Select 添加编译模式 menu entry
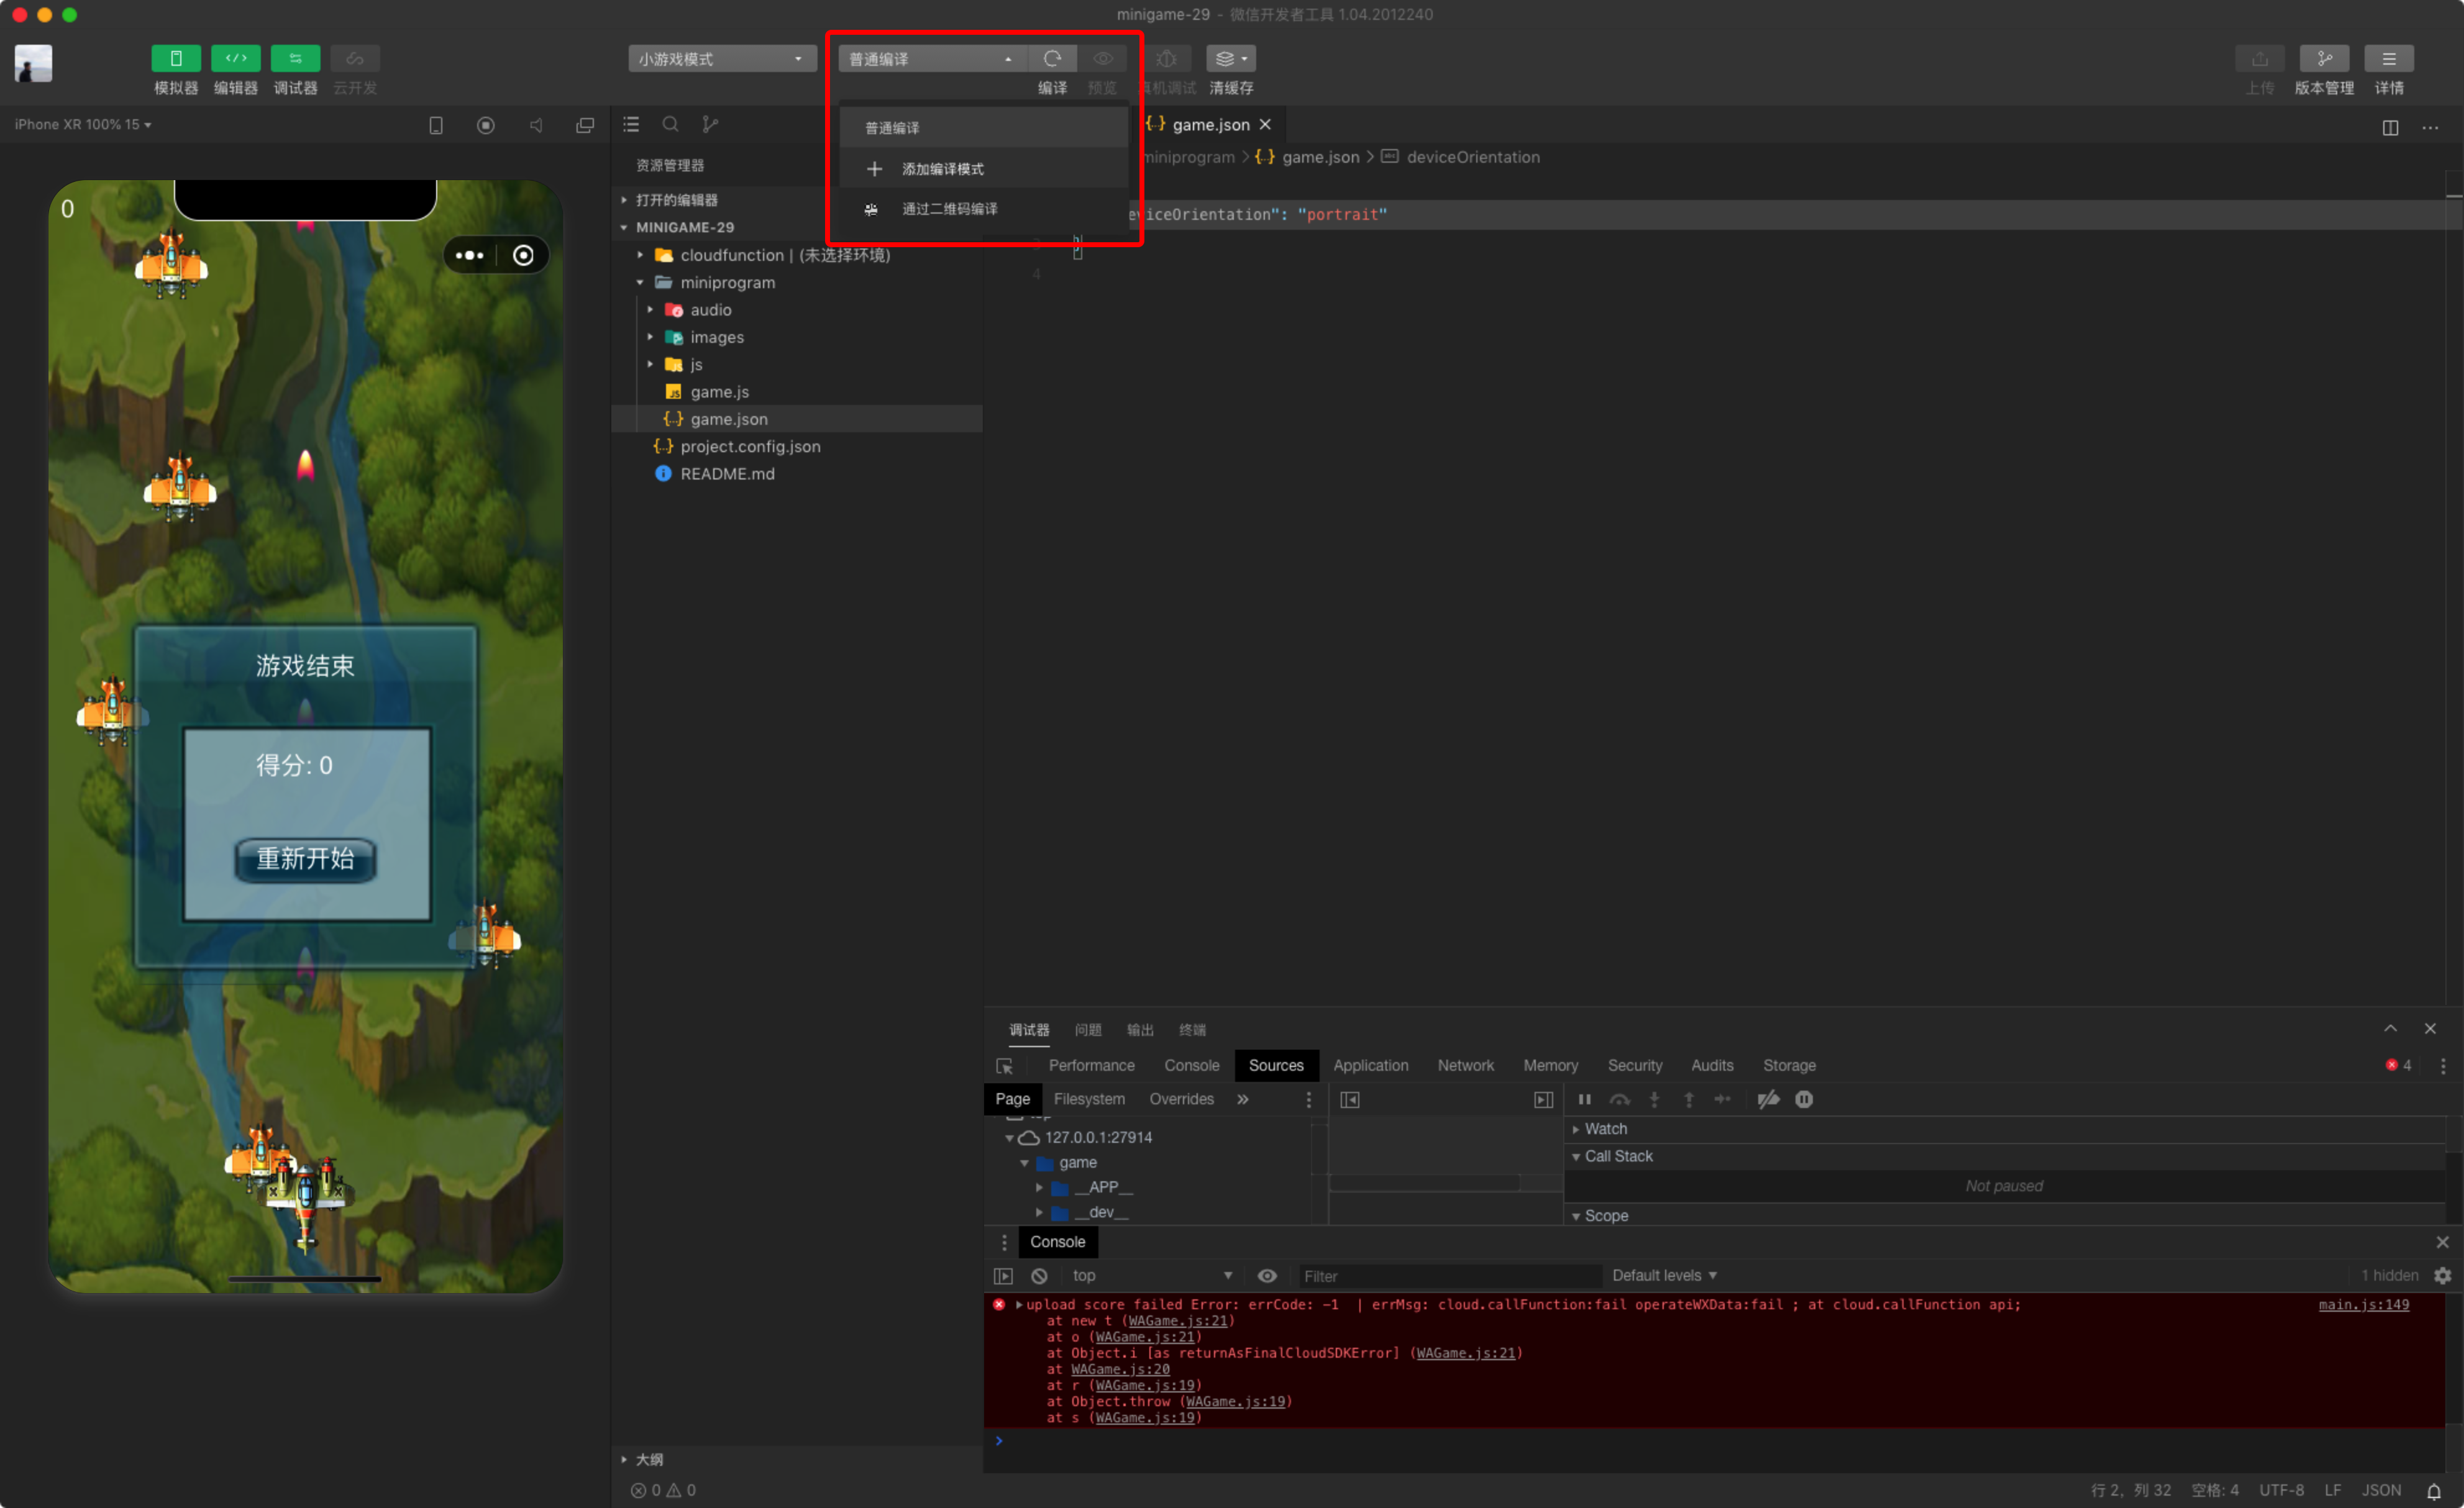Image resolution: width=2464 pixels, height=1508 pixels. coord(942,169)
